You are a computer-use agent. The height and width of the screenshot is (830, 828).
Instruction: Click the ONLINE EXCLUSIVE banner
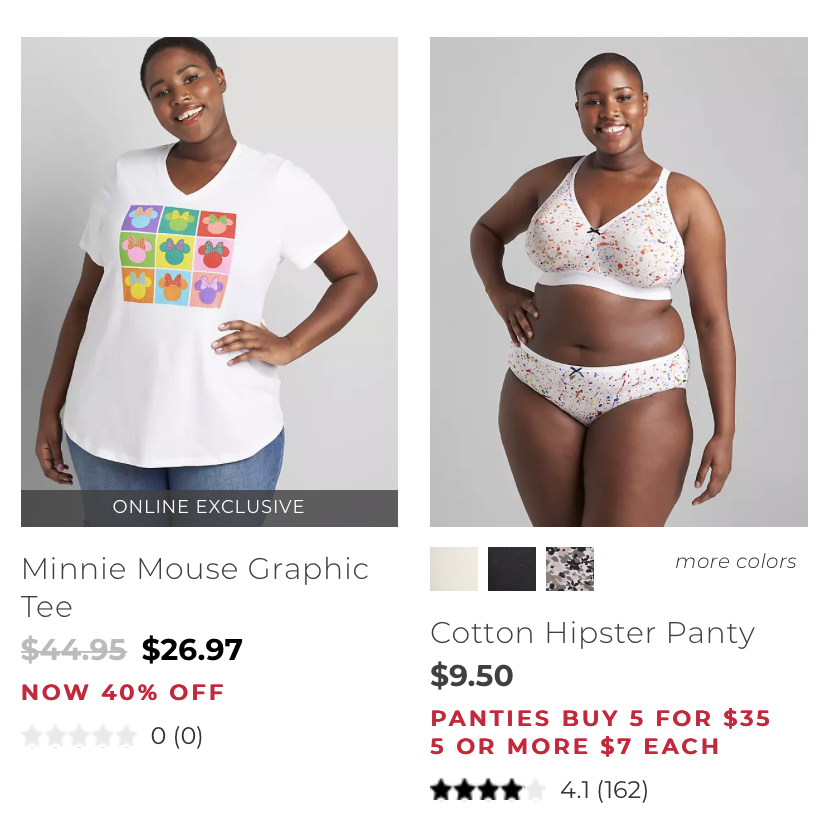click(209, 508)
